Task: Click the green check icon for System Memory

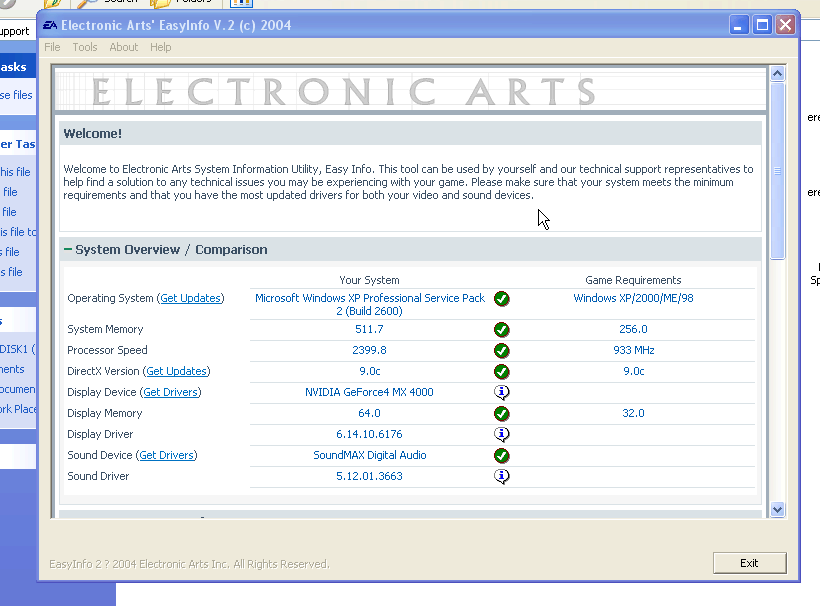Action: [x=502, y=329]
